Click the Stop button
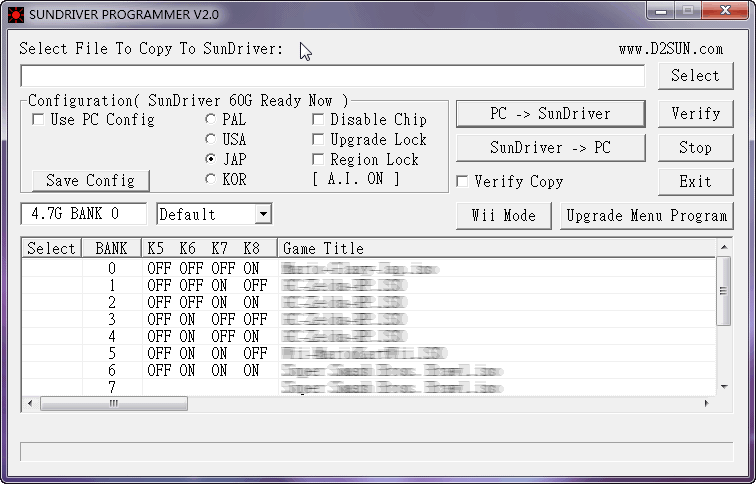The width and height of the screenshot is (756, 484). (x=695, y=148)
